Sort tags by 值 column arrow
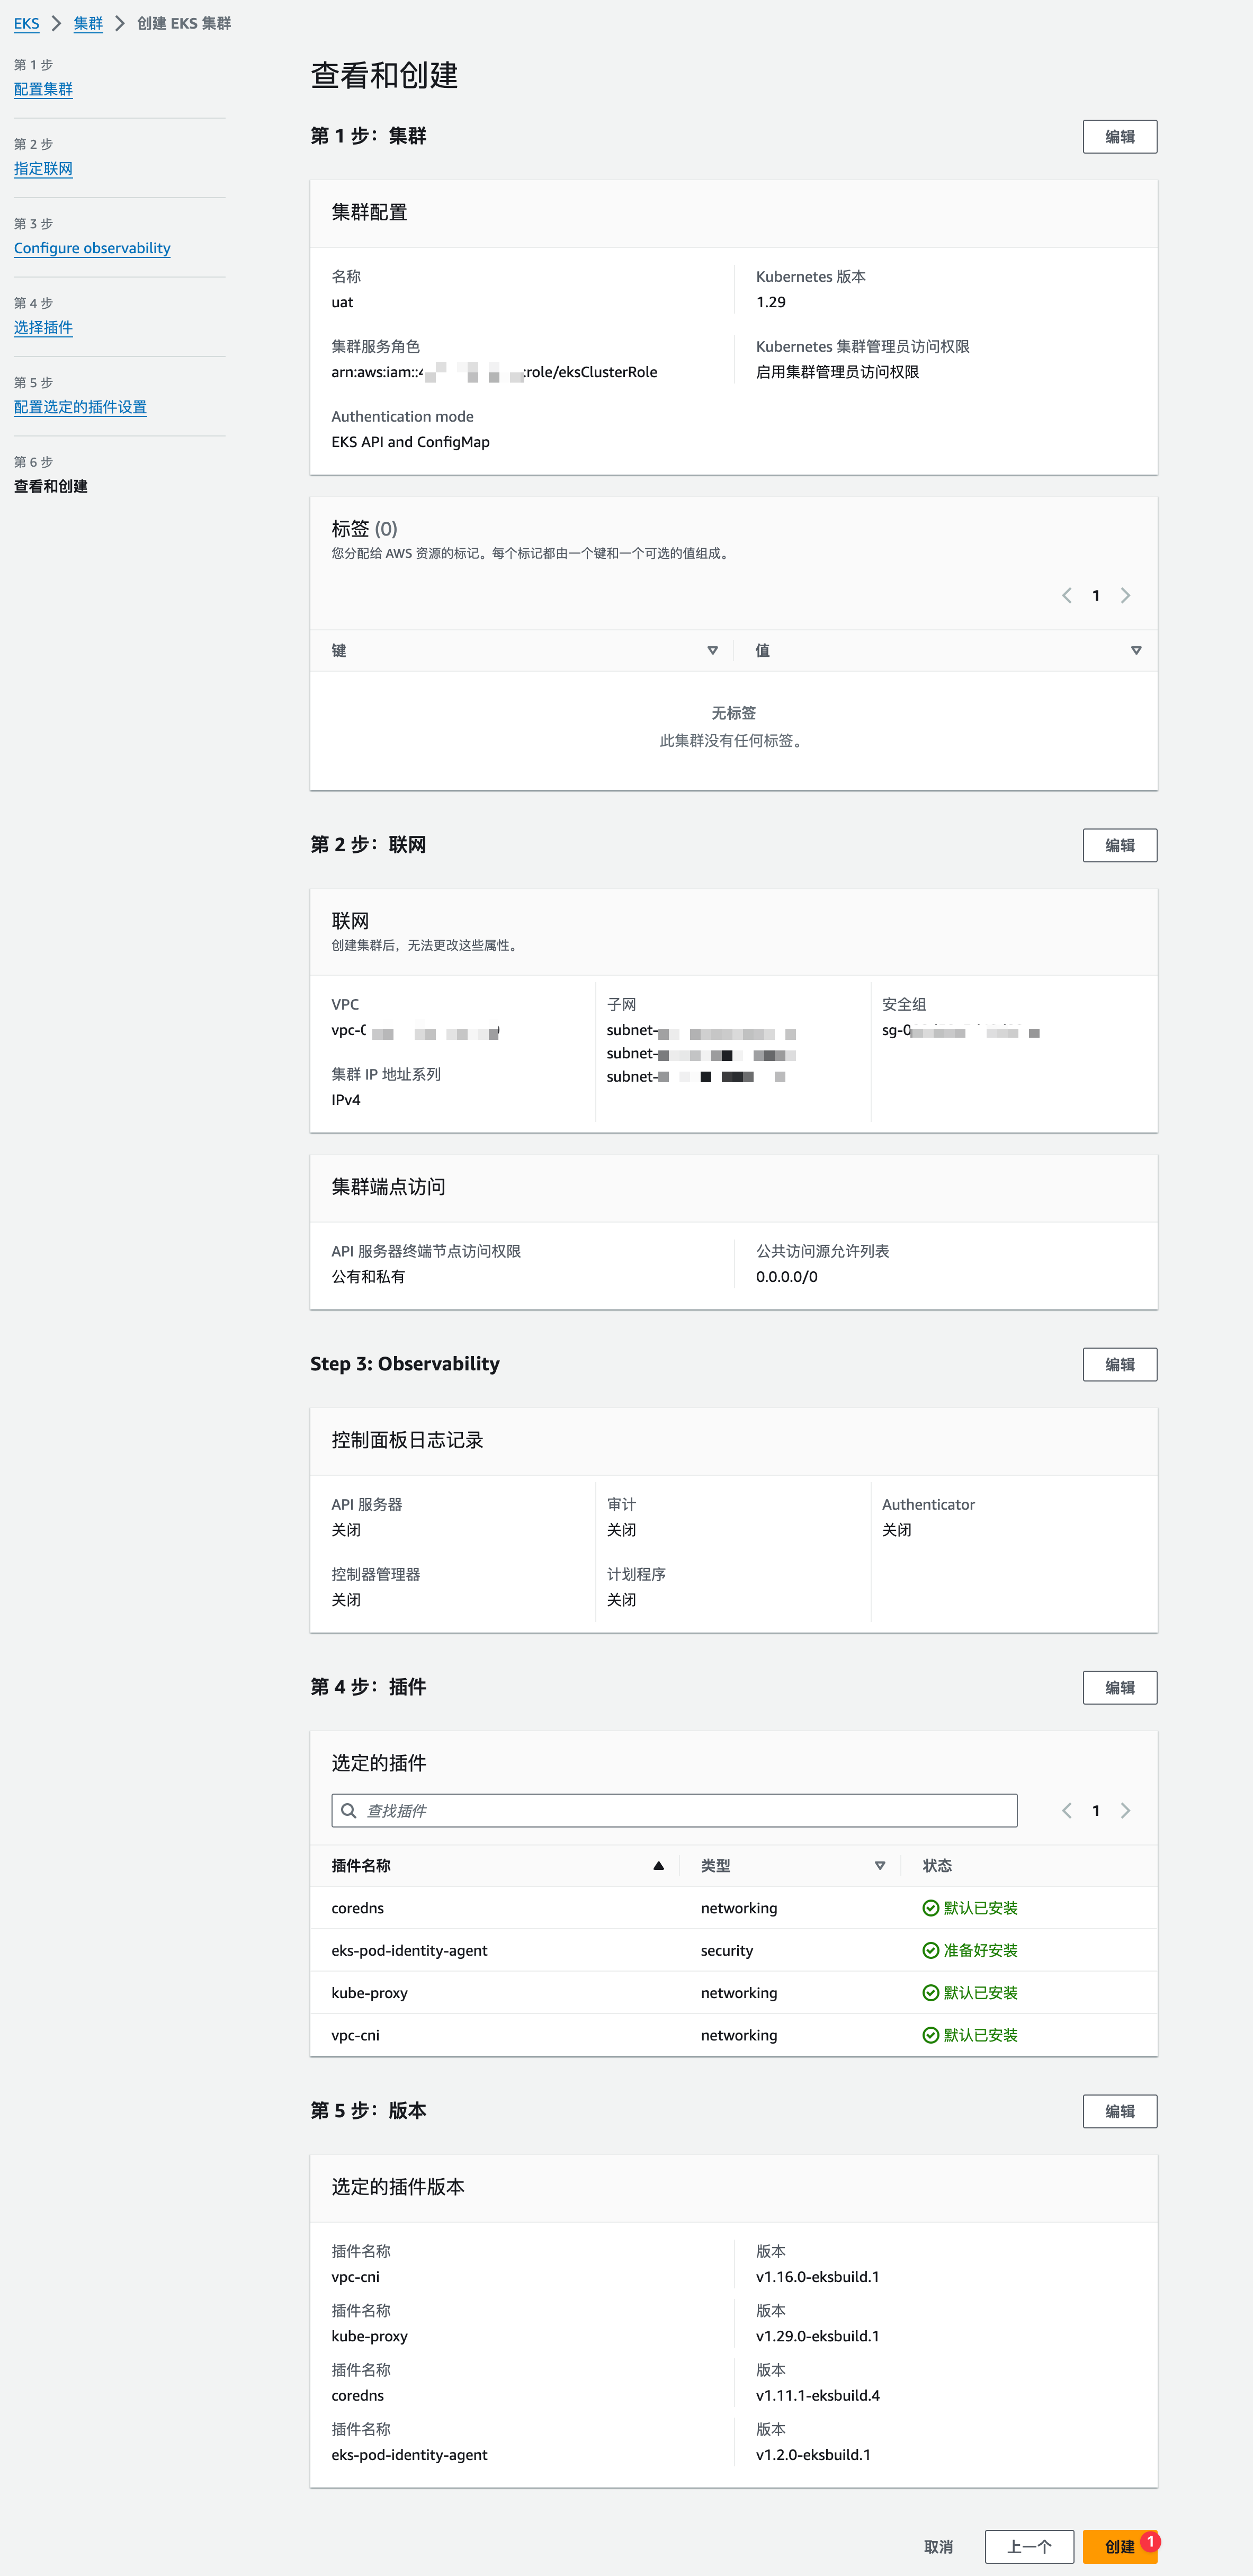 pos(1136,650)
